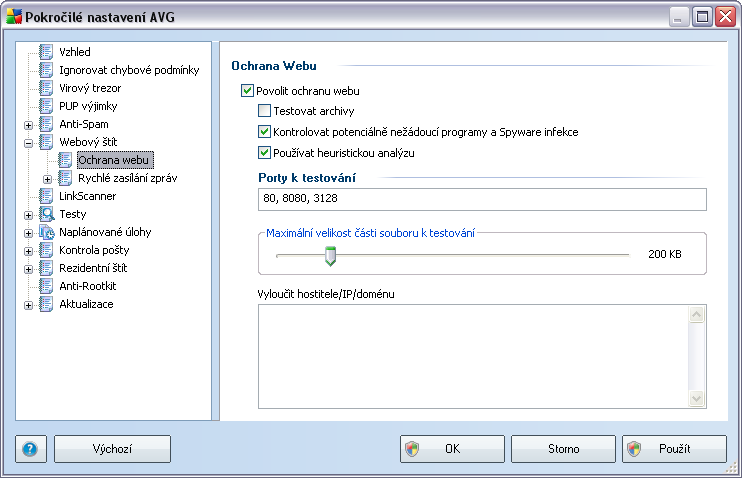The image size is (742, 478).
Task: Expand the Kontrola pošty node
Action: pyautogui.click(x=28, y=251)
